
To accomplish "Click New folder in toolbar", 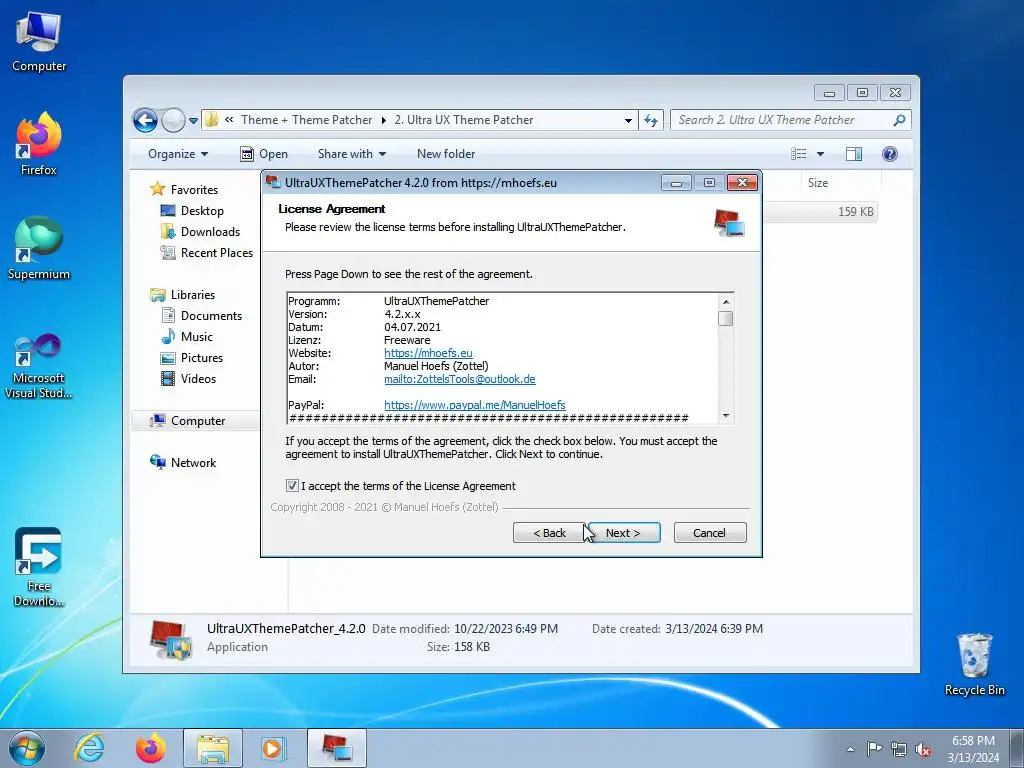I will [x=446, y=154].
